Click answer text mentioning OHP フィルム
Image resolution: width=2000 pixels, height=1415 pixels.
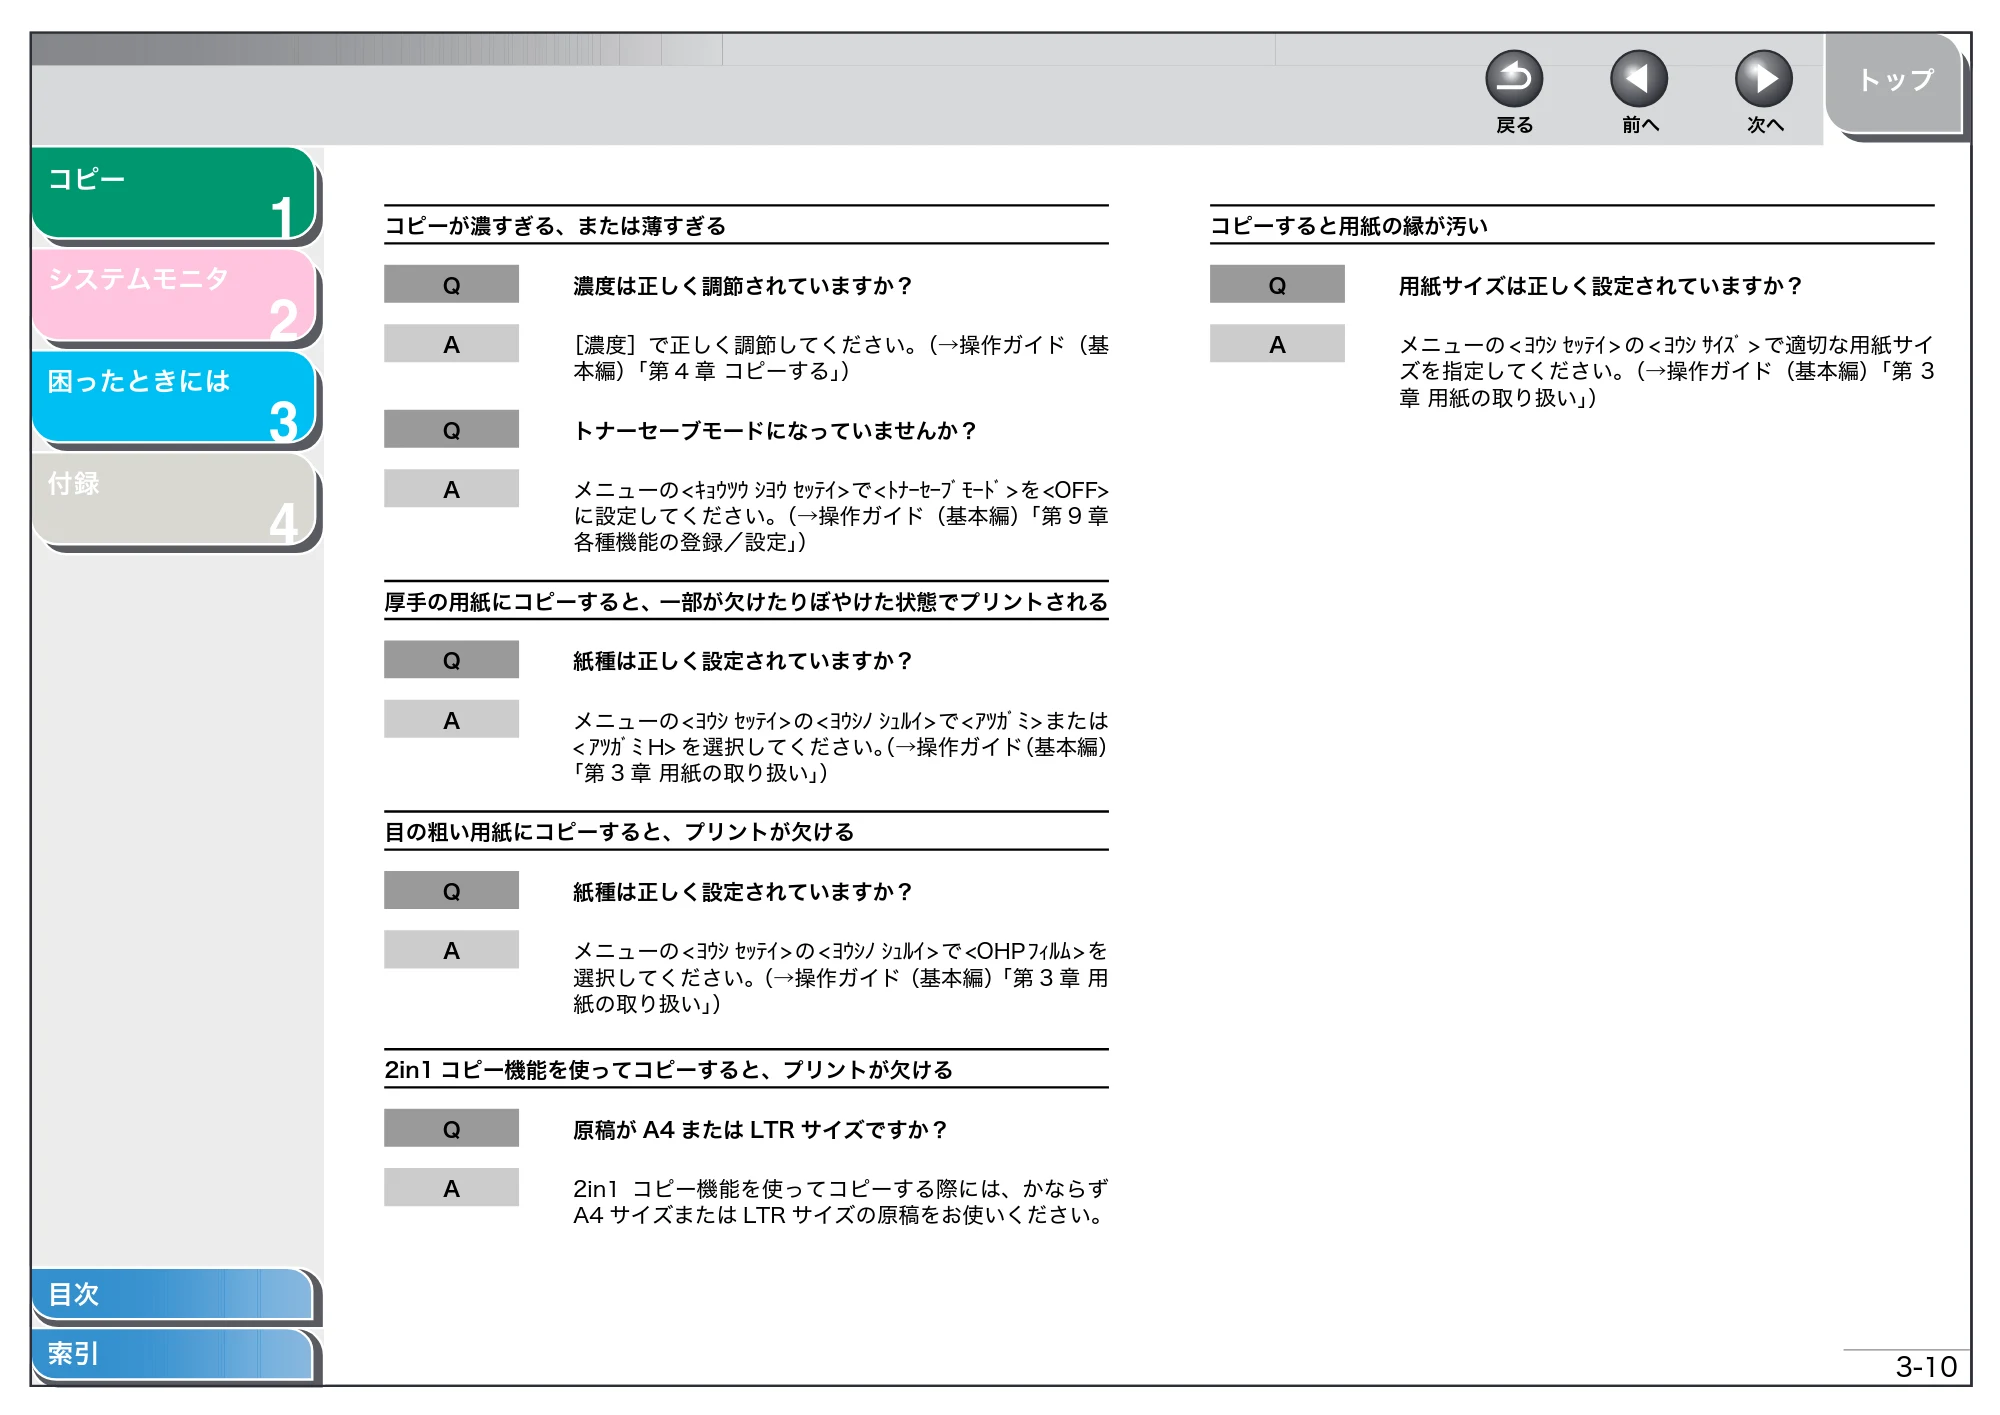tap(840, 978)
